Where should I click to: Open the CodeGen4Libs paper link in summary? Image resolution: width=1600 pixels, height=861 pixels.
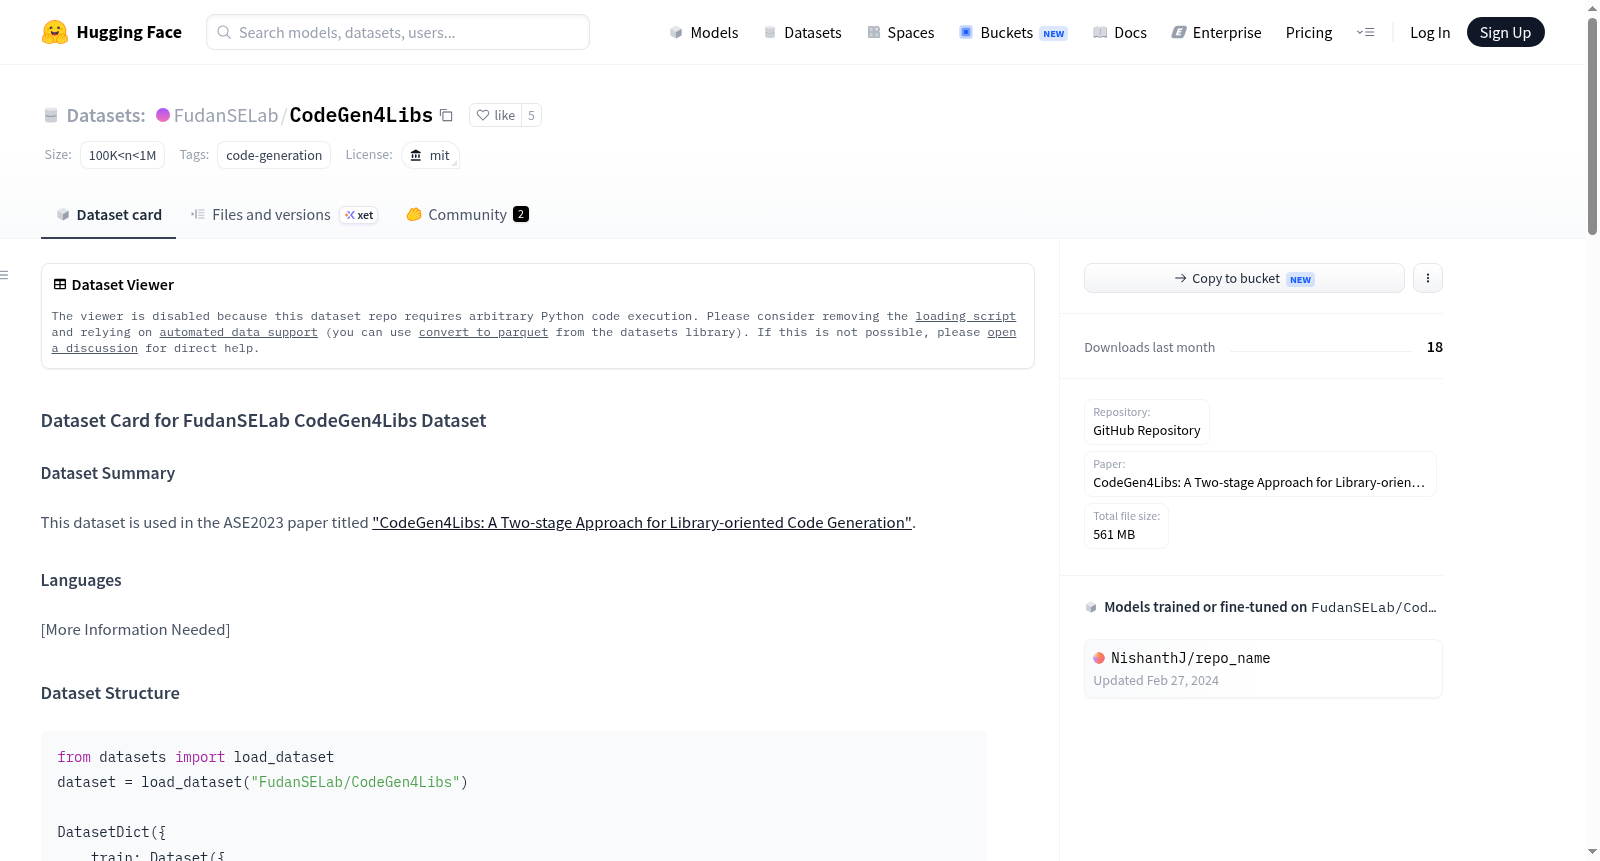642,522
